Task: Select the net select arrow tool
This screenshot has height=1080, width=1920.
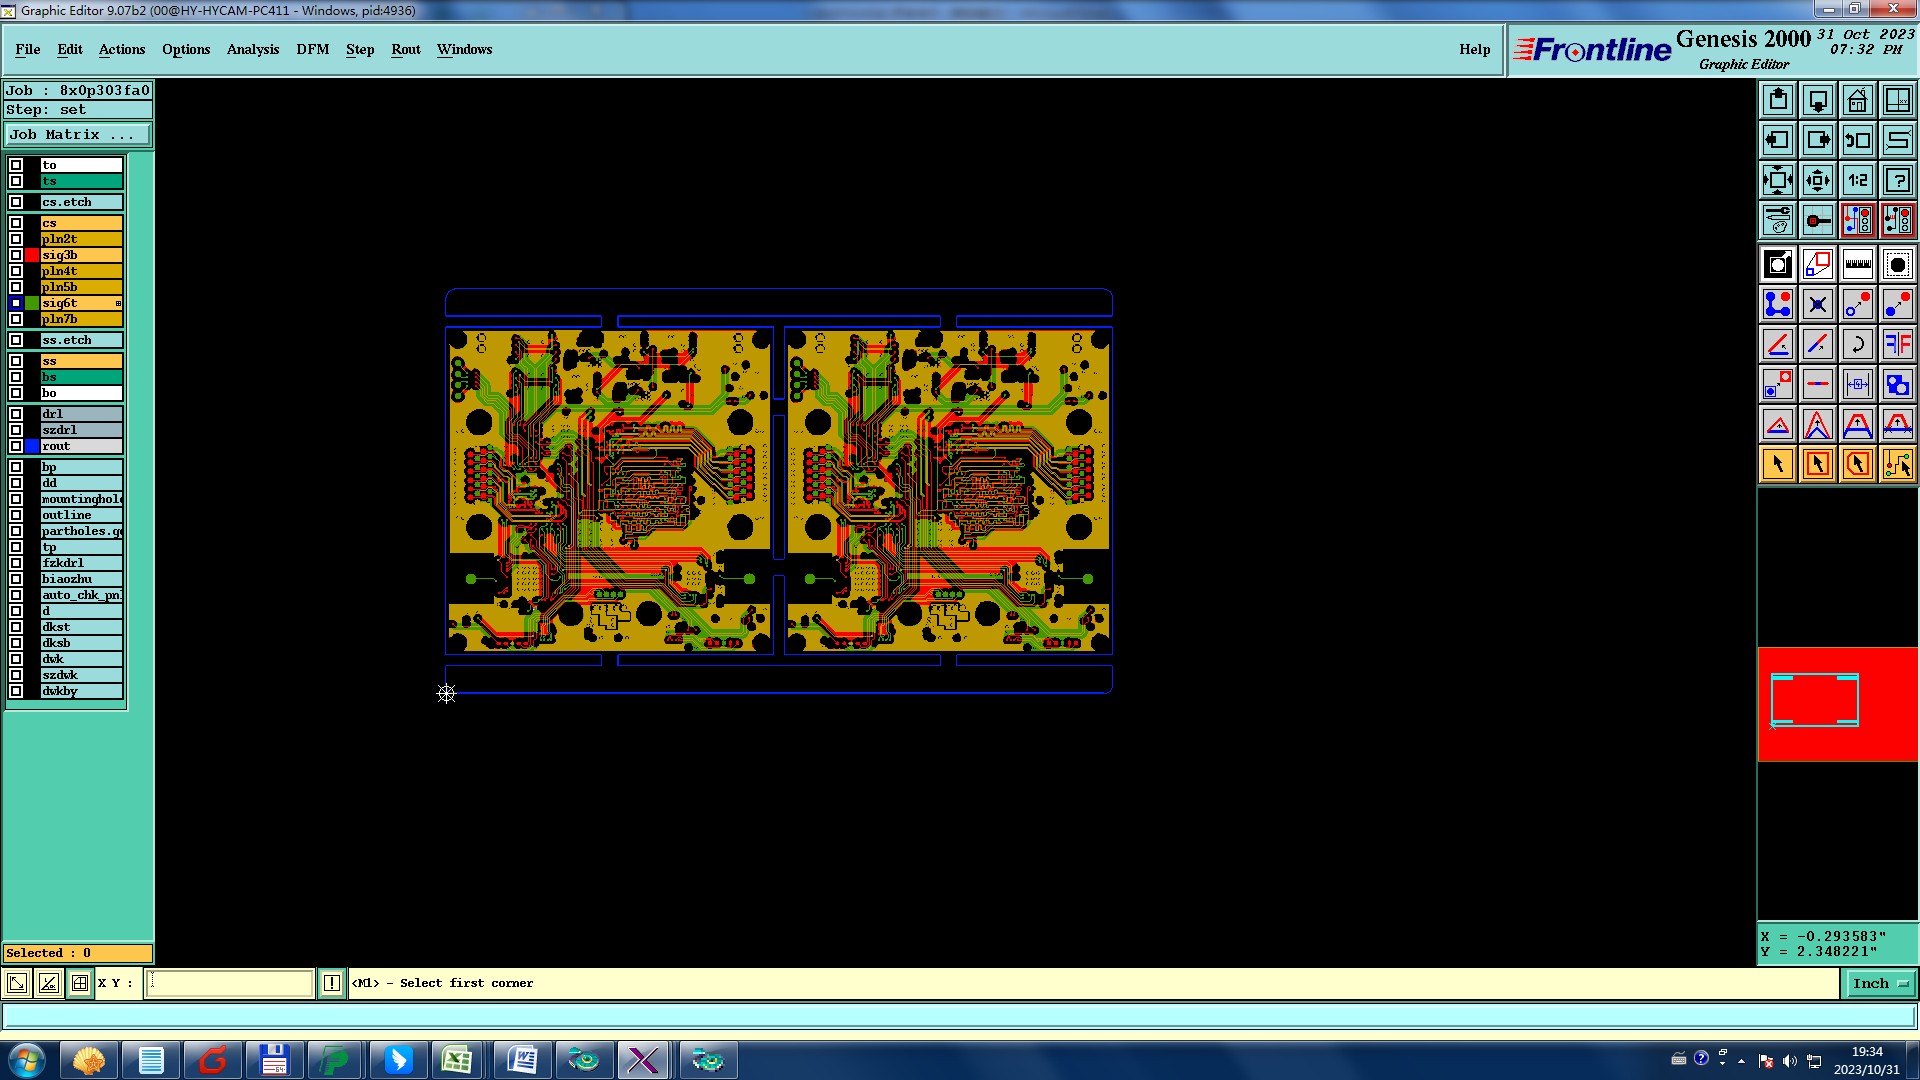Action: click(1898, 464)
